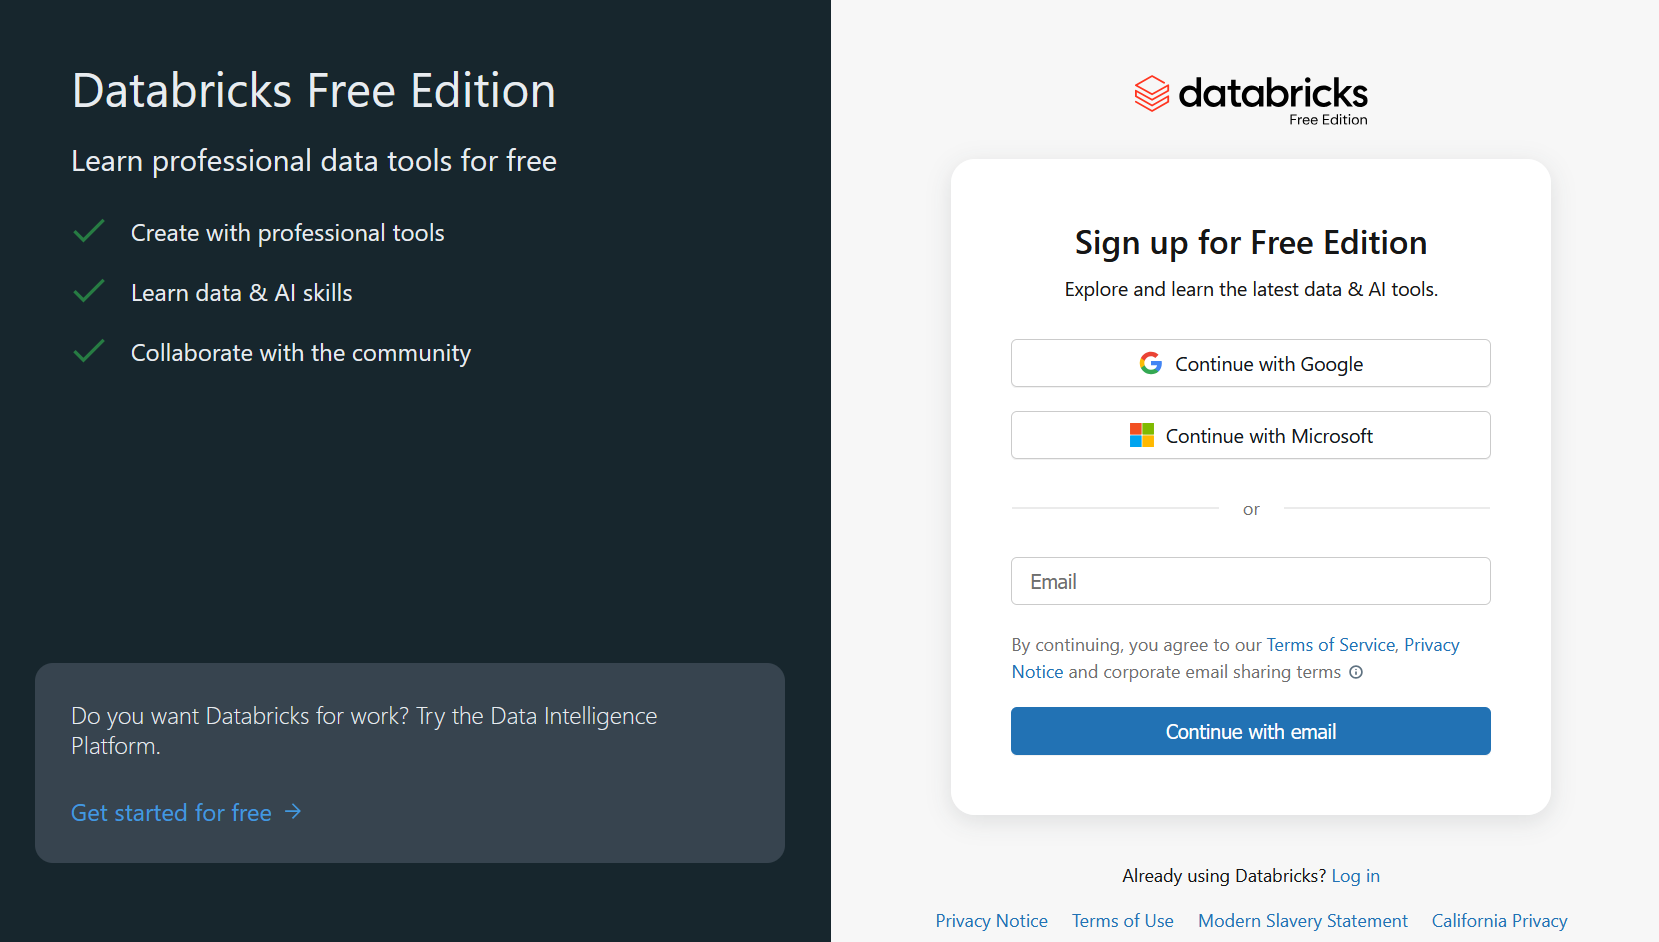Click the info icon beside sharing terms
This screenshot has width=1659, height=942.
point(1356,672)
